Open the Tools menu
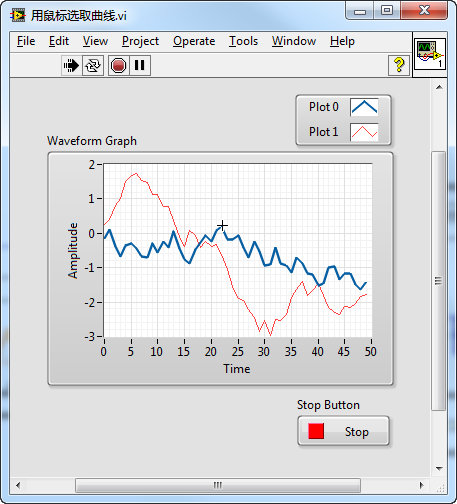This screenshot has width=457, height=504. [x=243, y=41]
